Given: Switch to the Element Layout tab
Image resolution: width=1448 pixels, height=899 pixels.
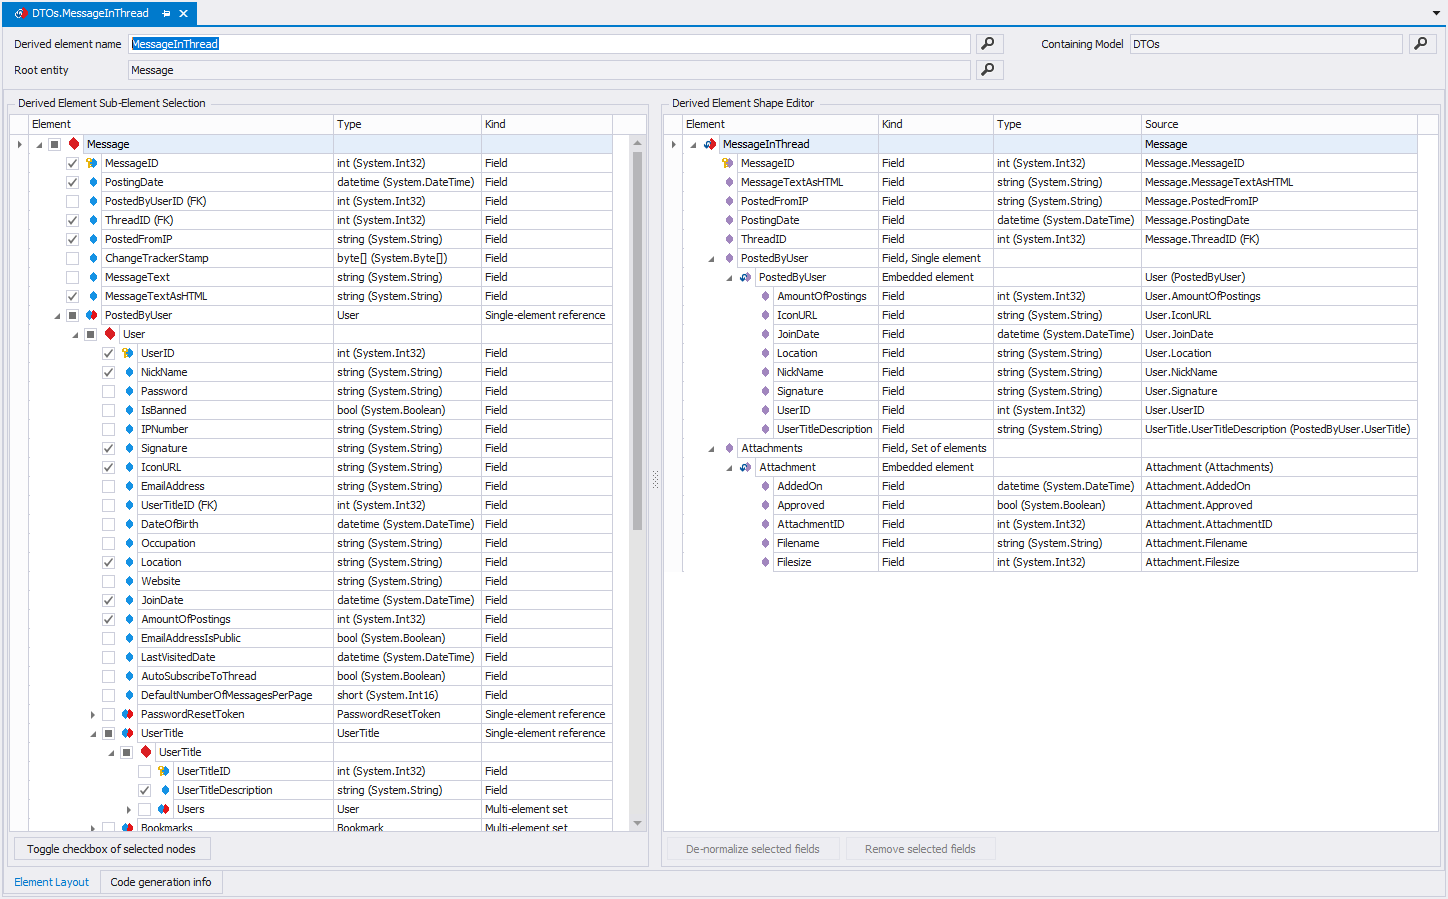Looking at the screenshot, I should (52, 882).
